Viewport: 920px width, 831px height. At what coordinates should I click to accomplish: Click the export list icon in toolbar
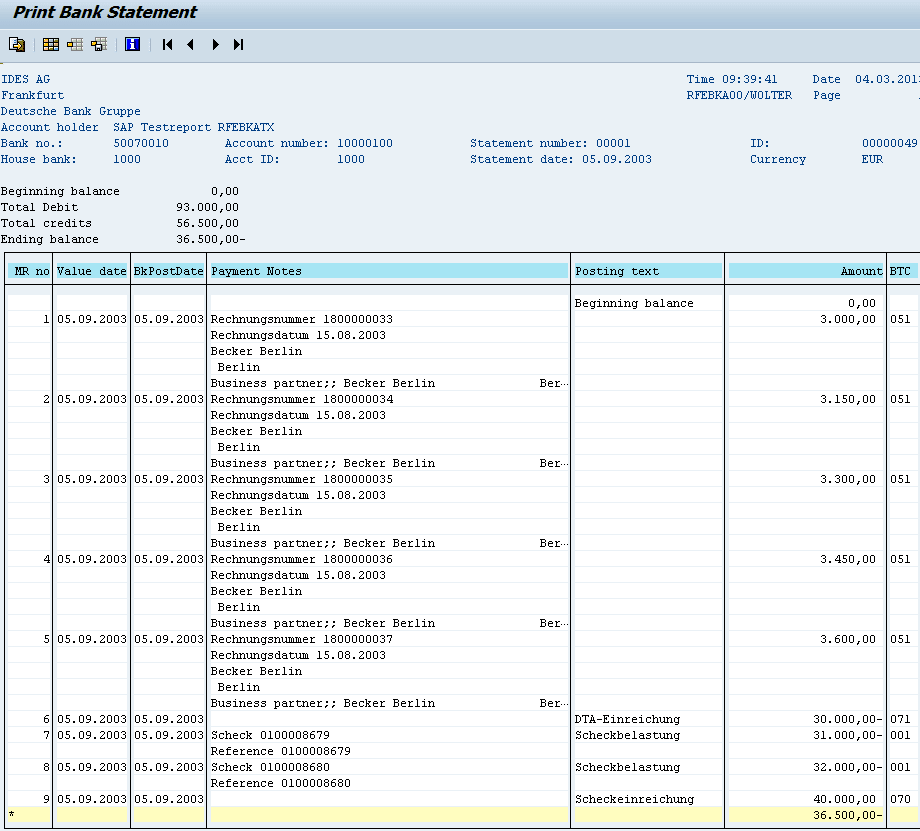coord(17,44)
